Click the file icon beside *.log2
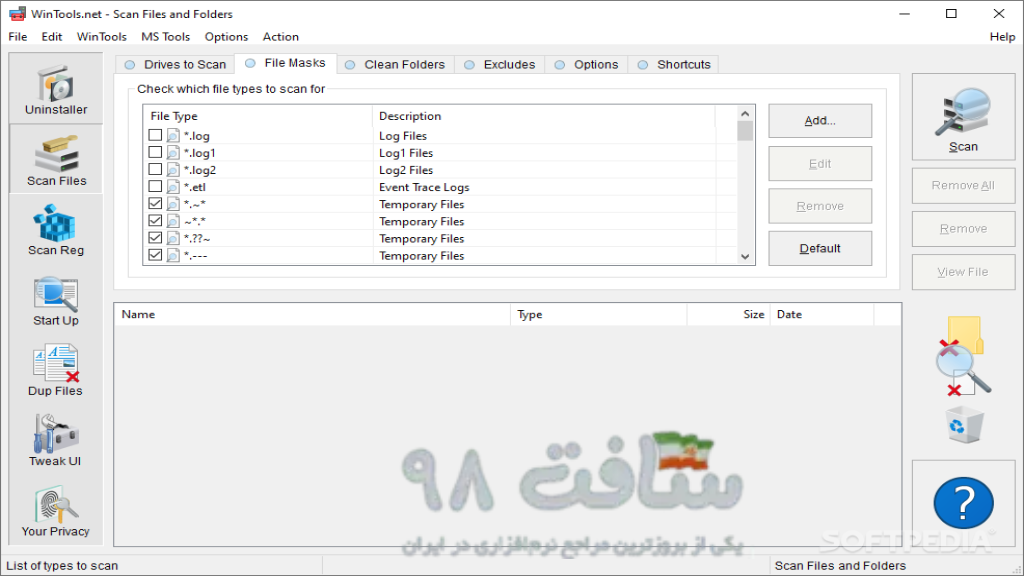 point(173,170)
